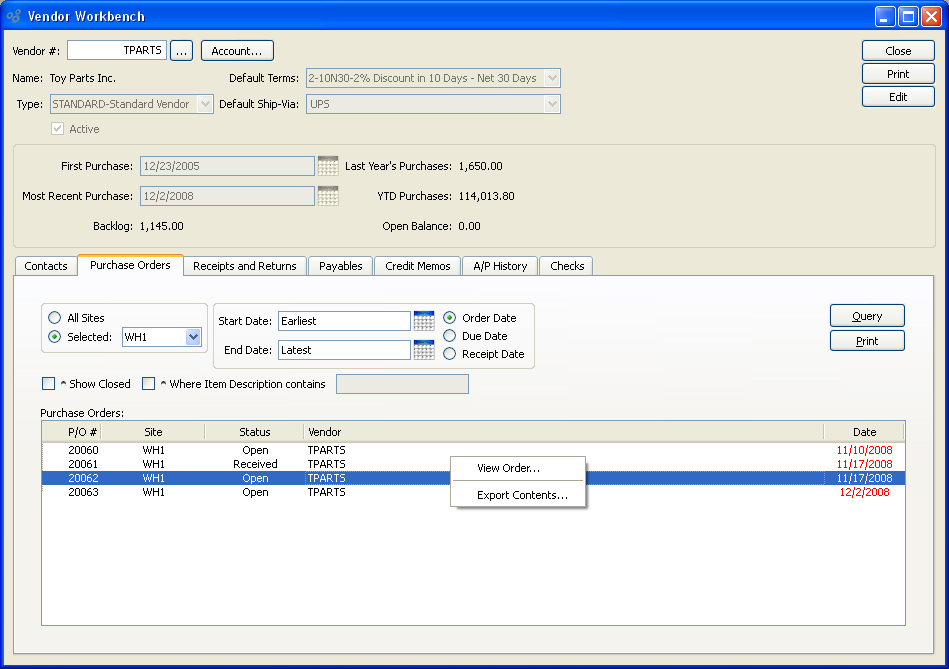Select the Due Date radio option
This screenshot has height=669, width=949.
click(x=450, y=336)
